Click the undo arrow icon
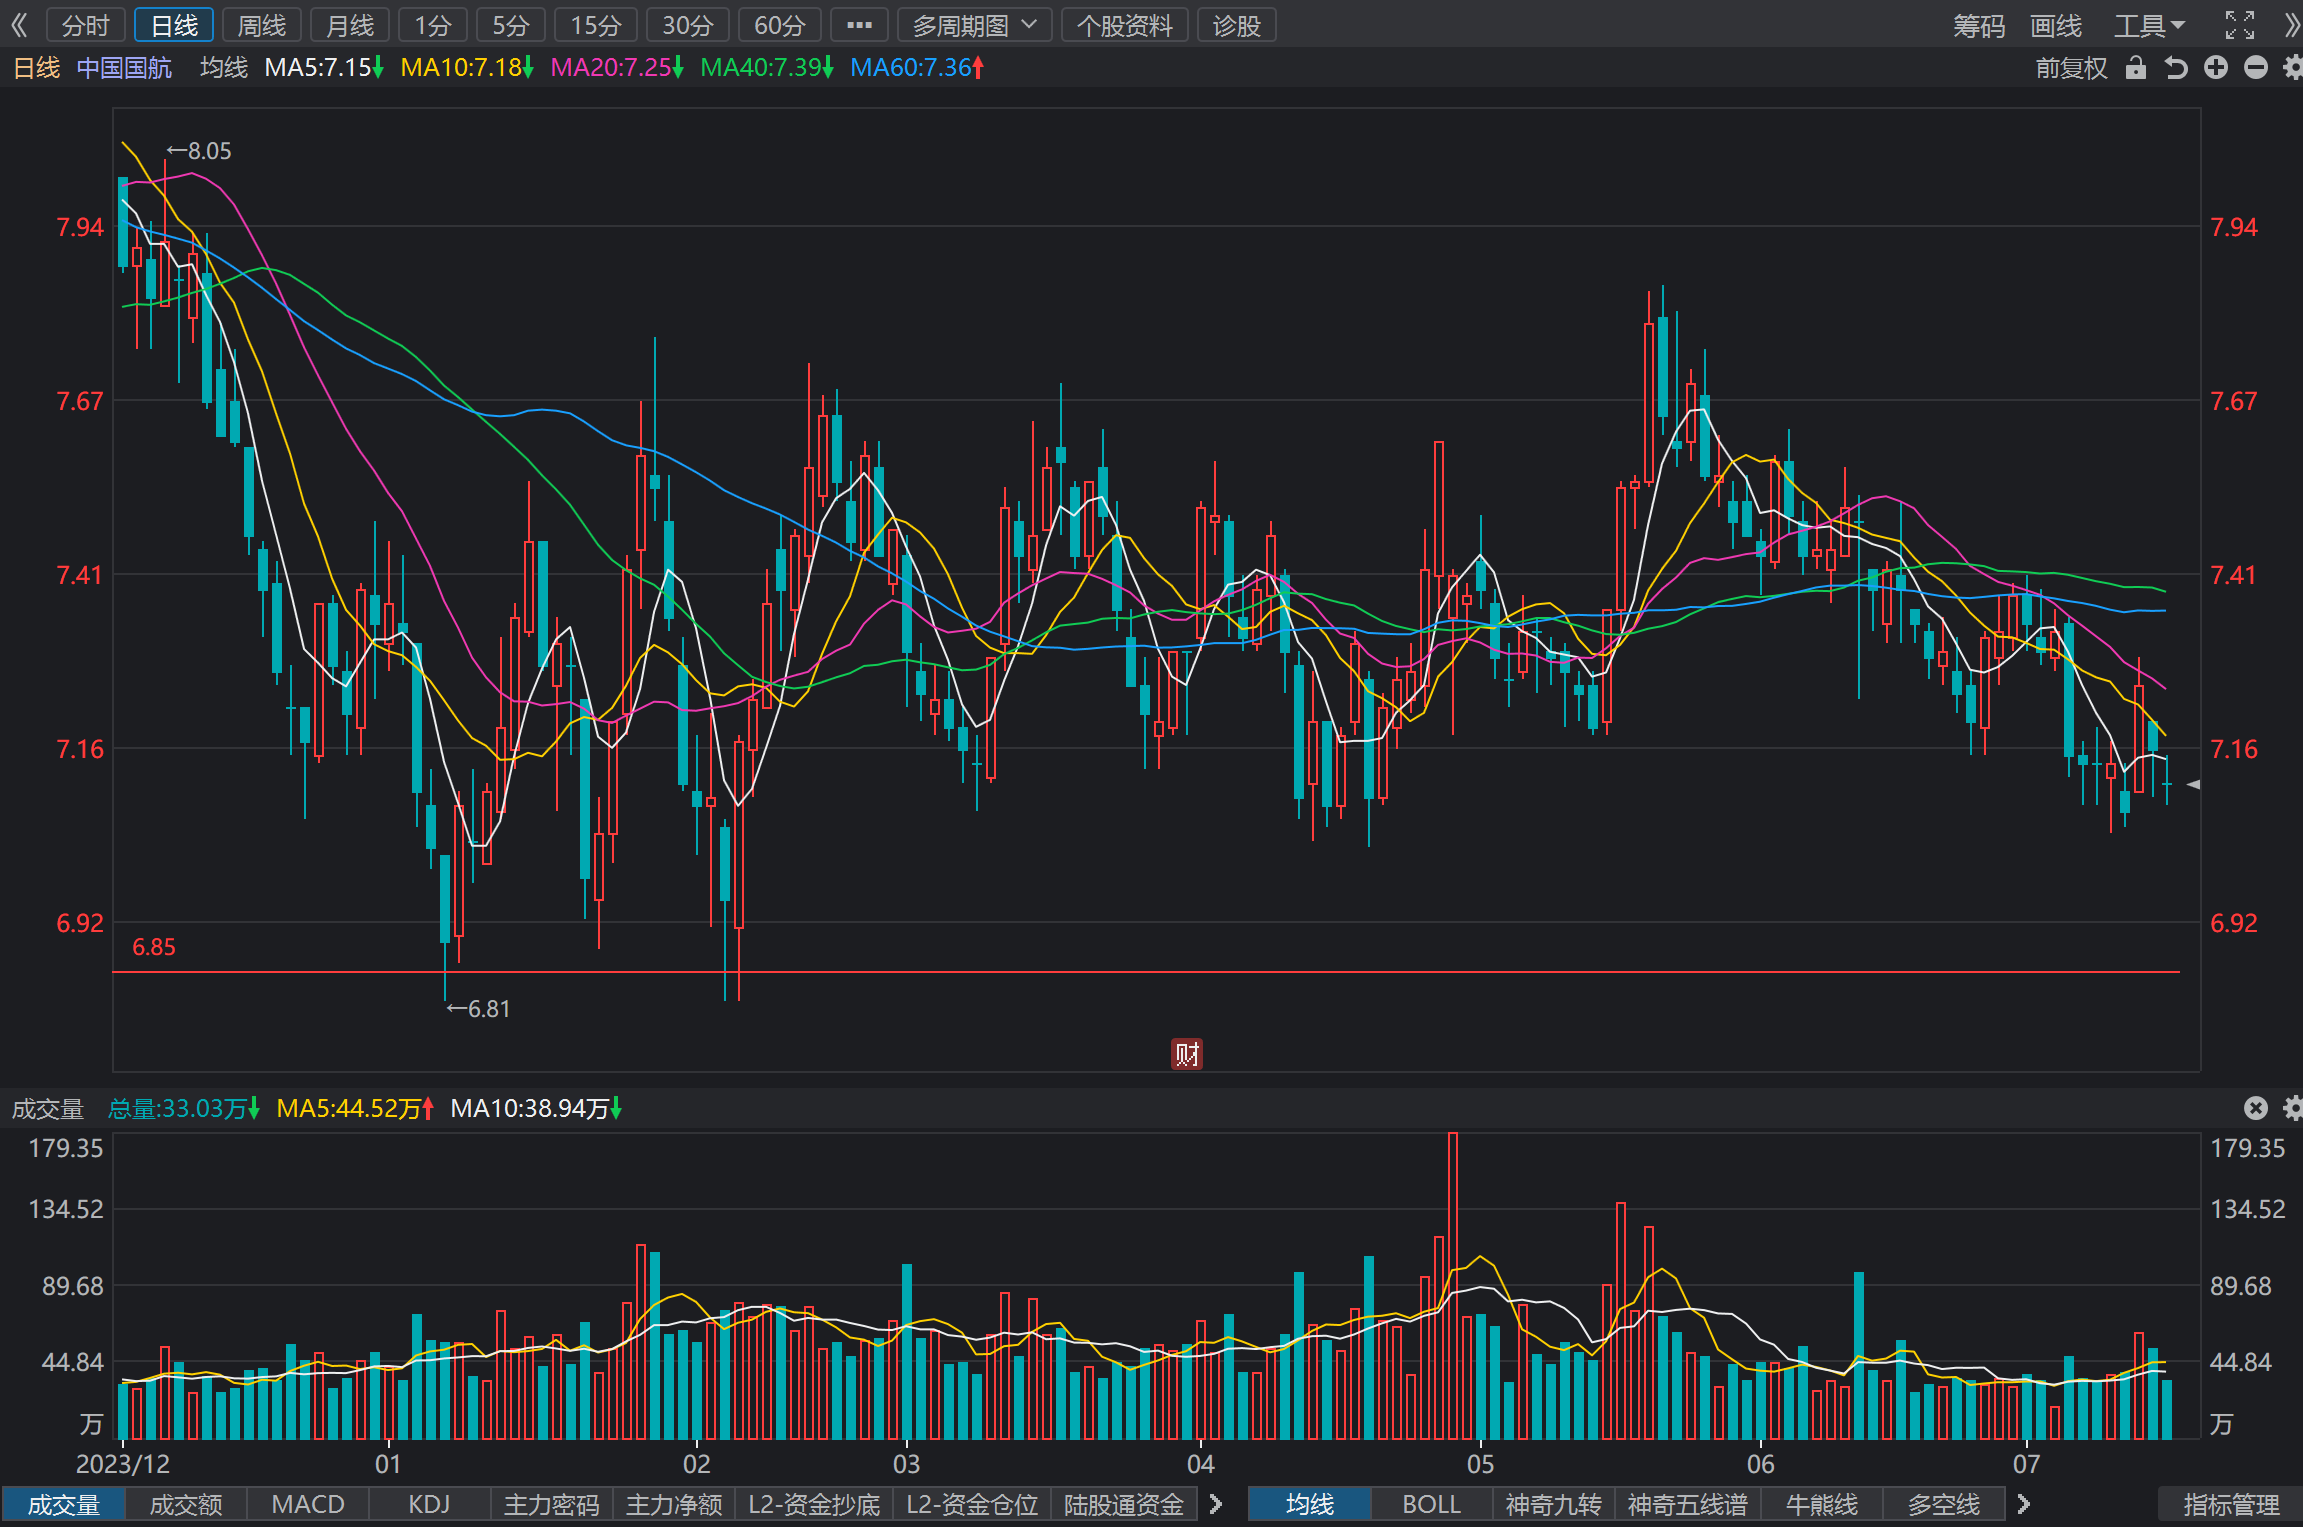2303x1527 pixels. click(2176, 67)
